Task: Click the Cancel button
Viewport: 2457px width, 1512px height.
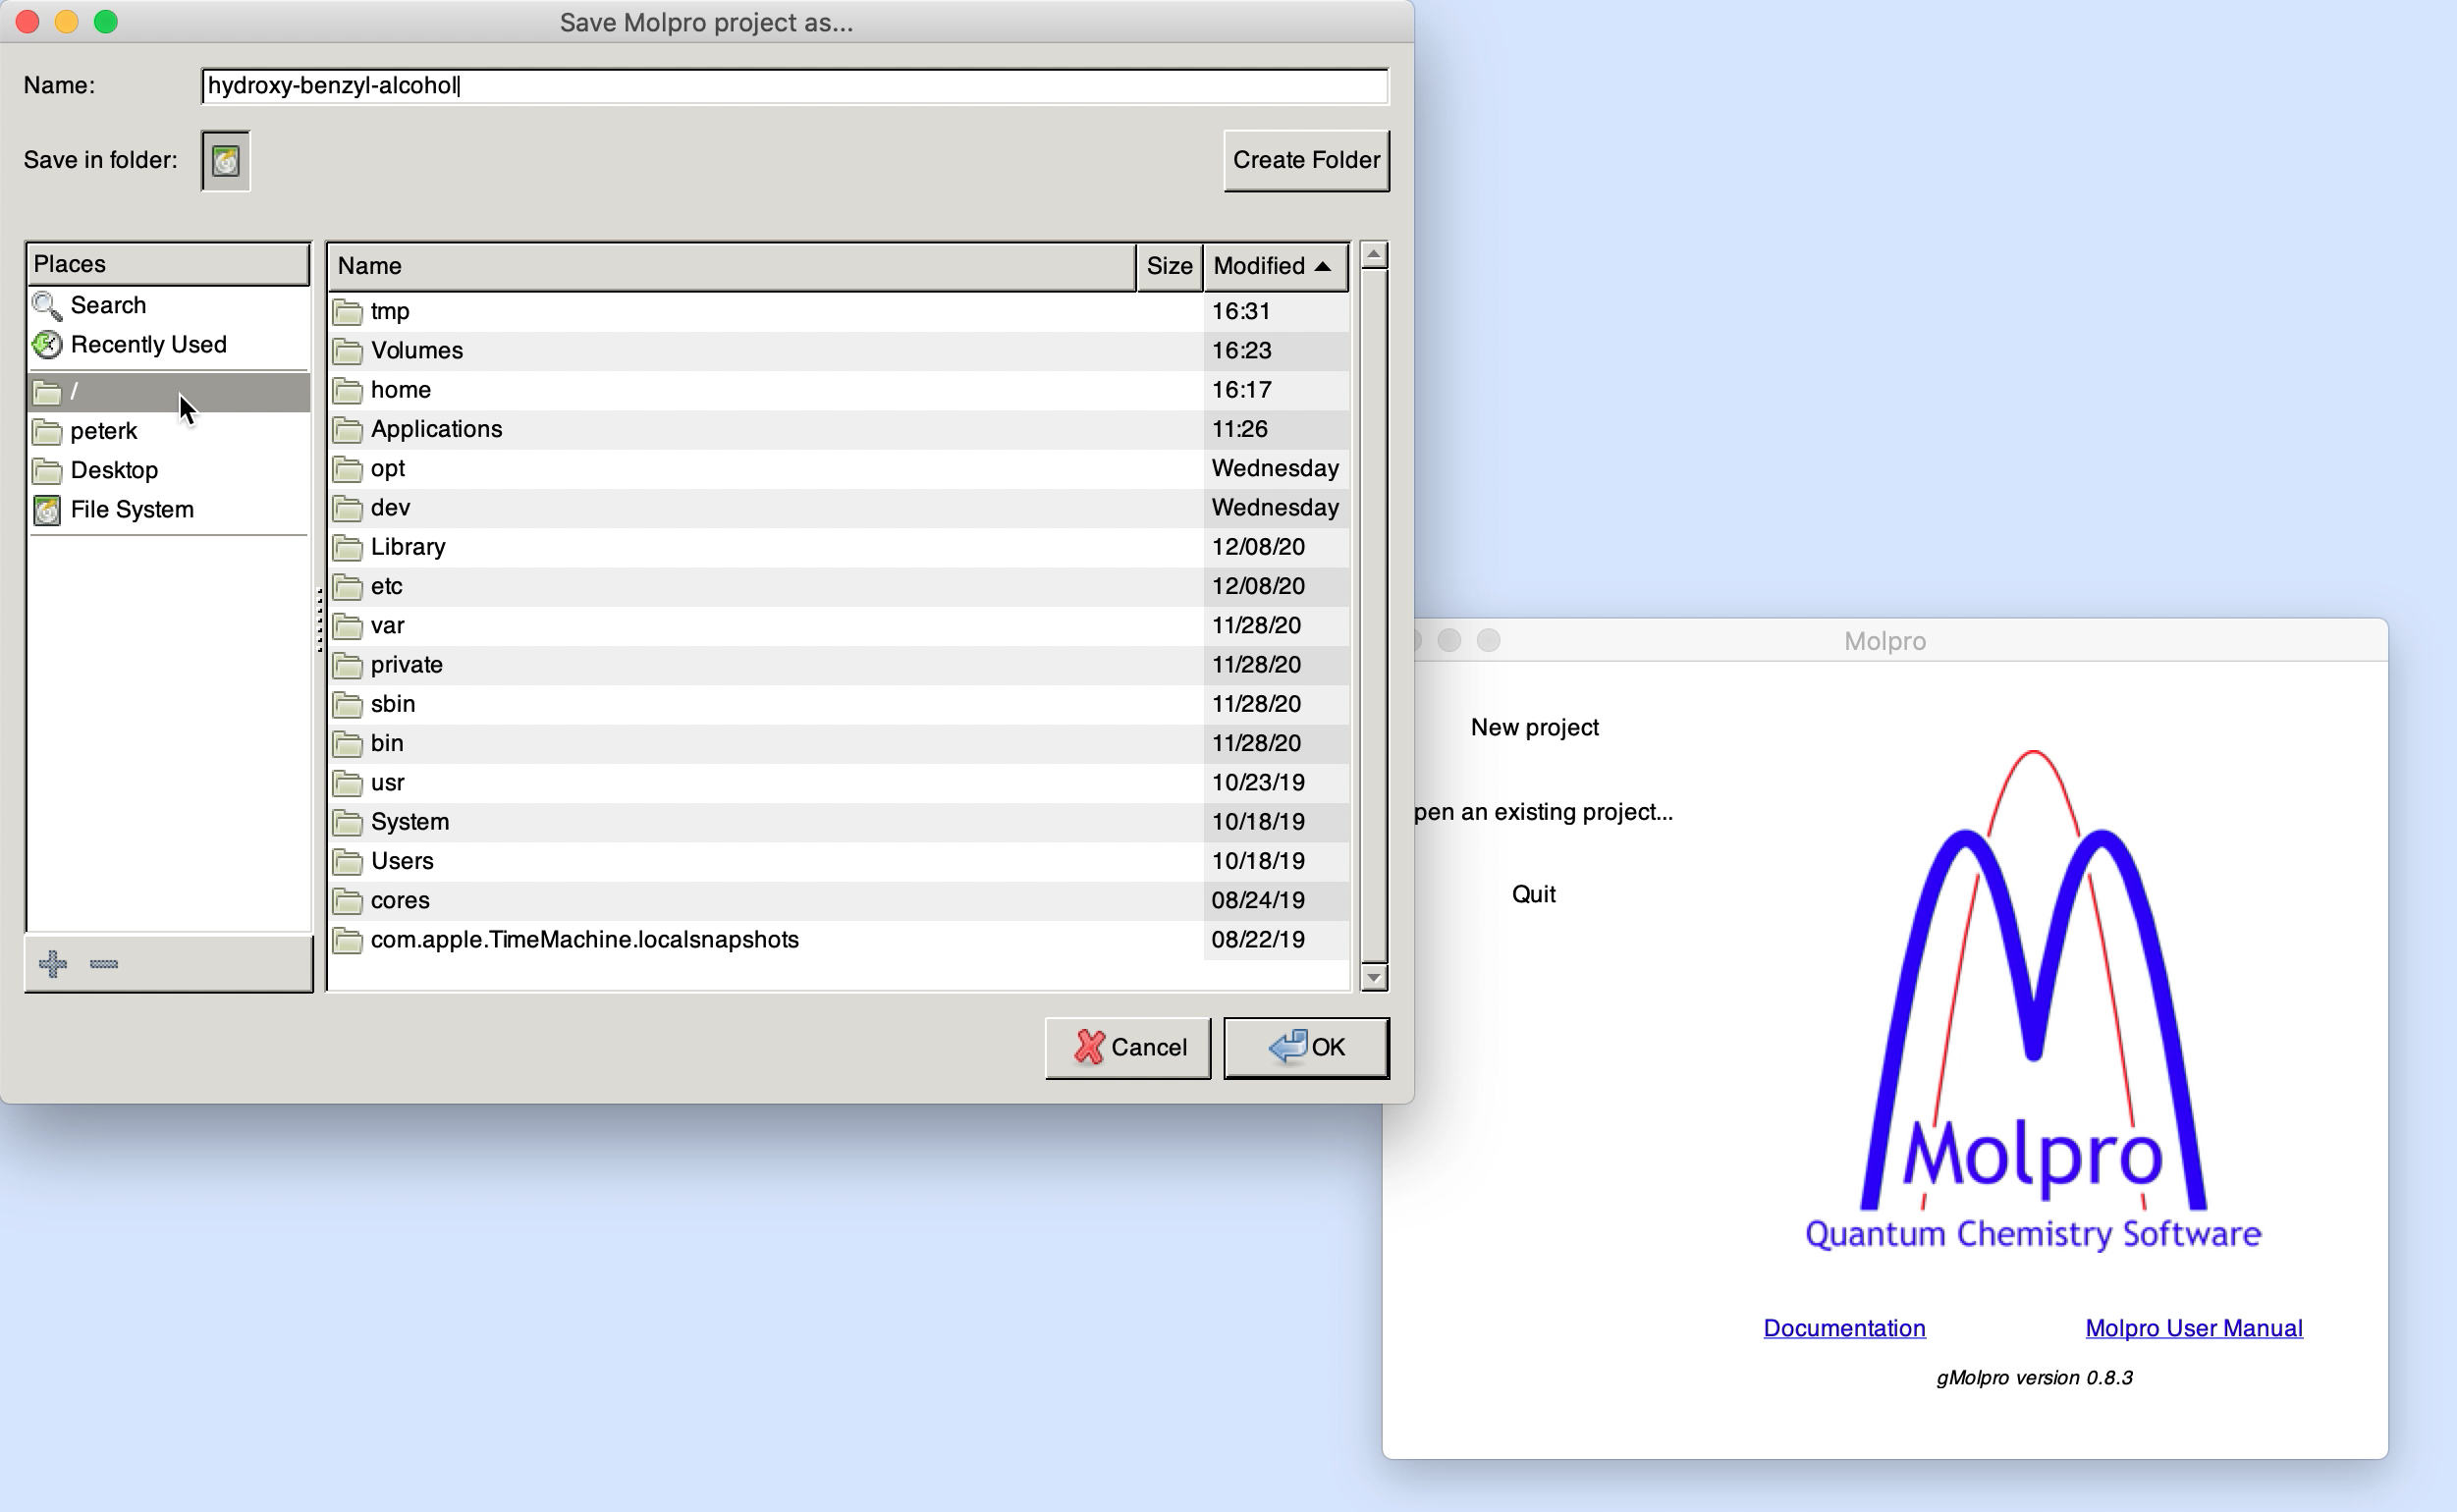Action: coord(1127,1047)
